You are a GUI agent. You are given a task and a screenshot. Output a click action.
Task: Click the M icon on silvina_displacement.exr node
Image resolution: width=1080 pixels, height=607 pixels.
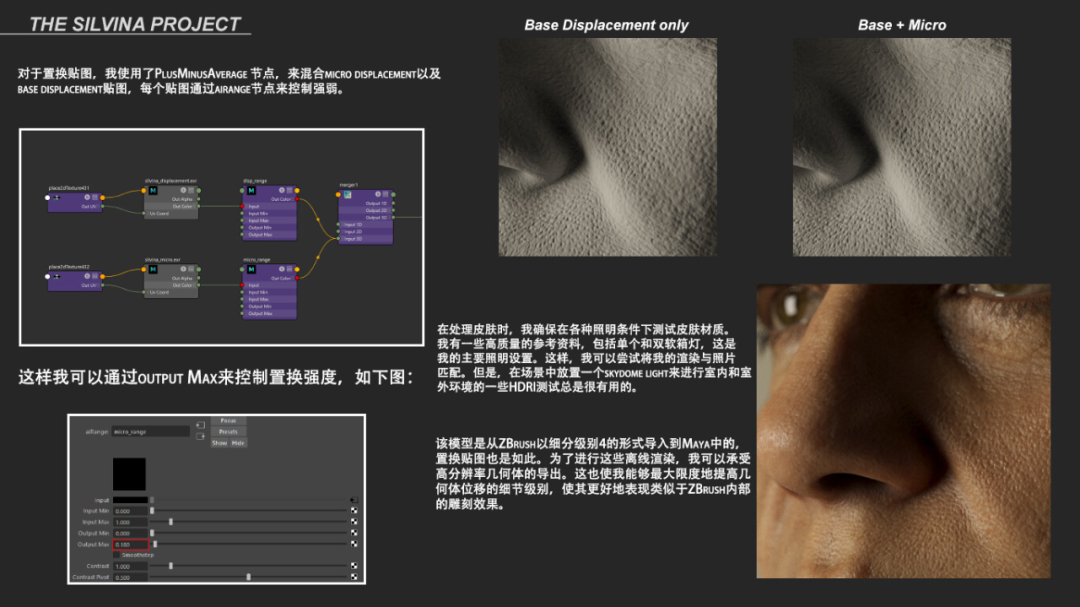153,190
